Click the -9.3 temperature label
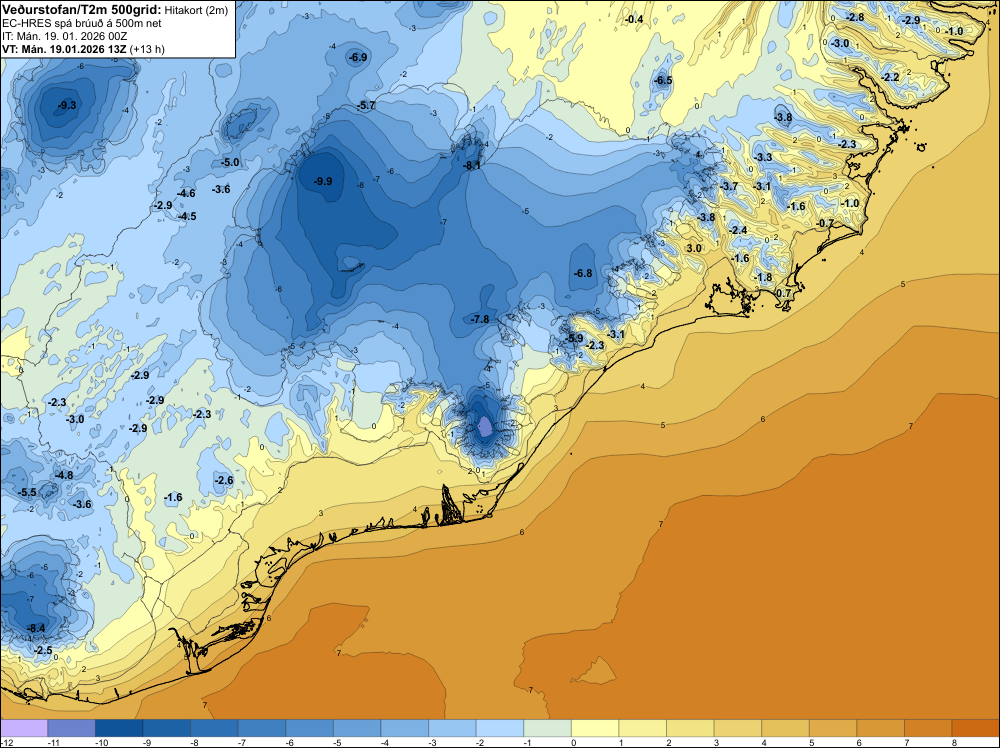Viewport: 1000px width, 748px height. pos(66,105)
